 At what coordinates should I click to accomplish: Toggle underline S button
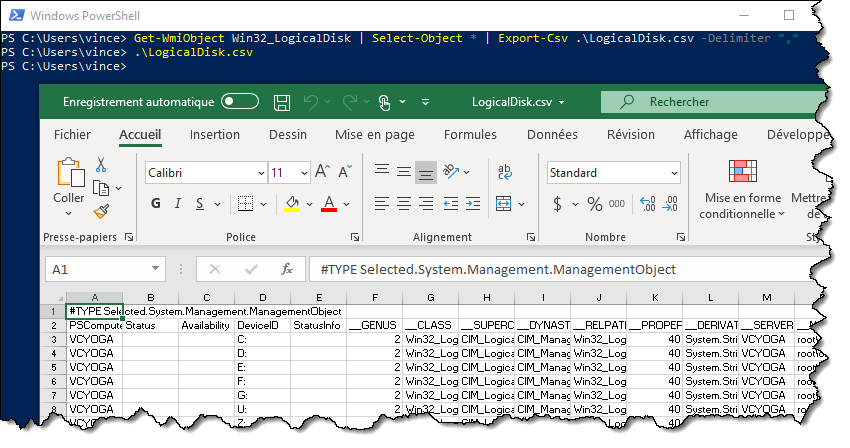[x=200, y=203]
